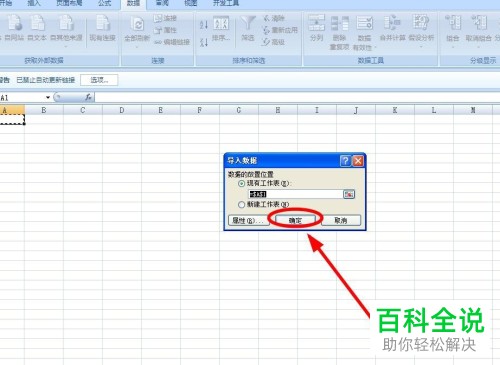Click 清除 (Clear) filter item
Viewport: 500px width, 365px height.
[x=274, y=18]
